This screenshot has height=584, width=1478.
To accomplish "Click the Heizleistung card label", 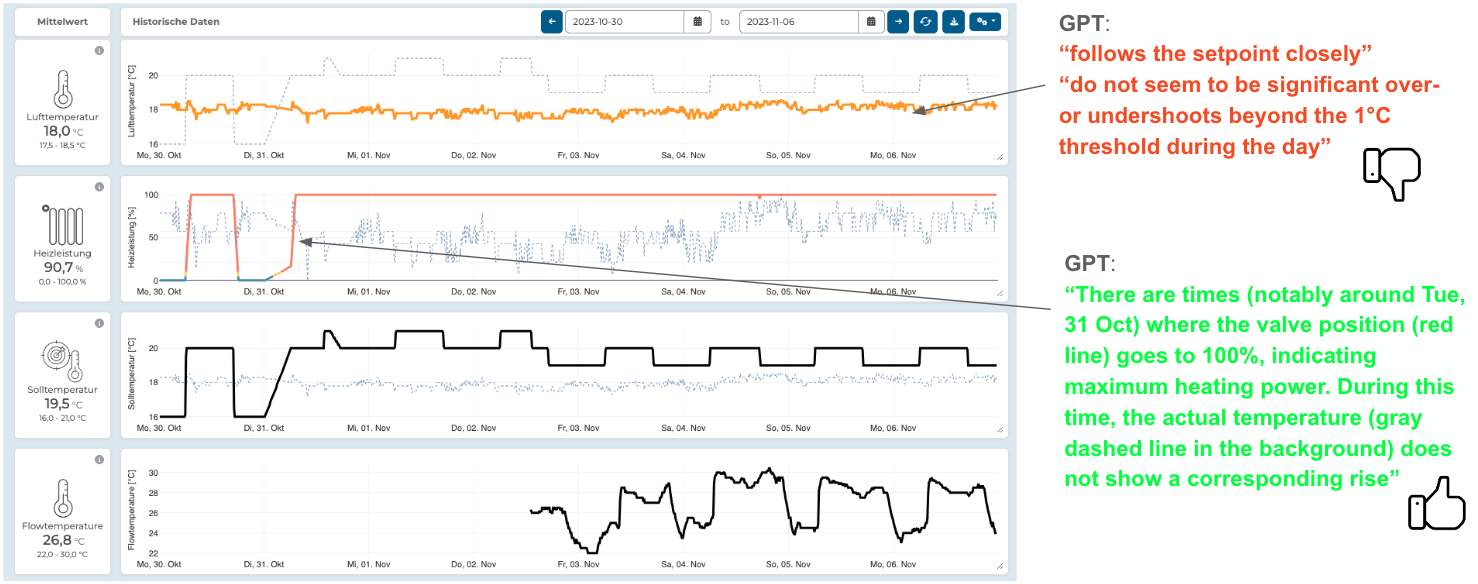I will pos(62,253).
